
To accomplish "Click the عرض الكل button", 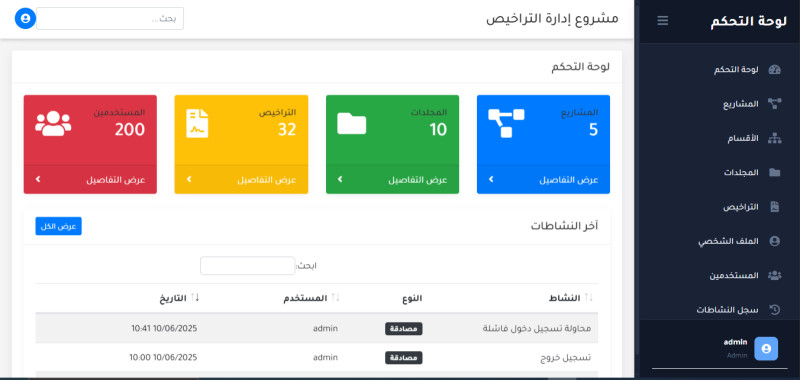I will [x=58, y=226].
